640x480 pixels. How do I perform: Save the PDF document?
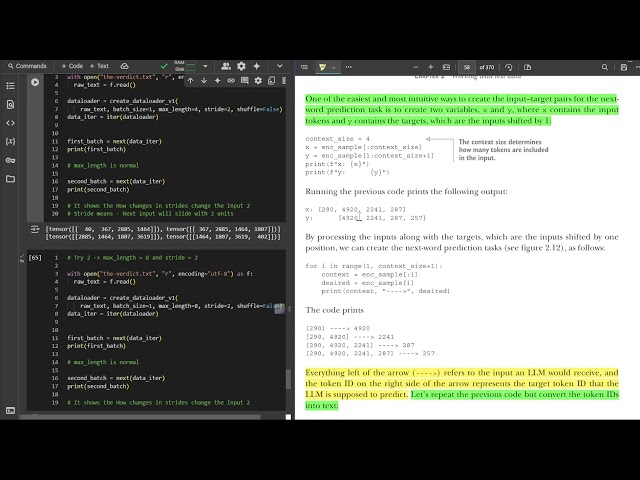(624, 67)
